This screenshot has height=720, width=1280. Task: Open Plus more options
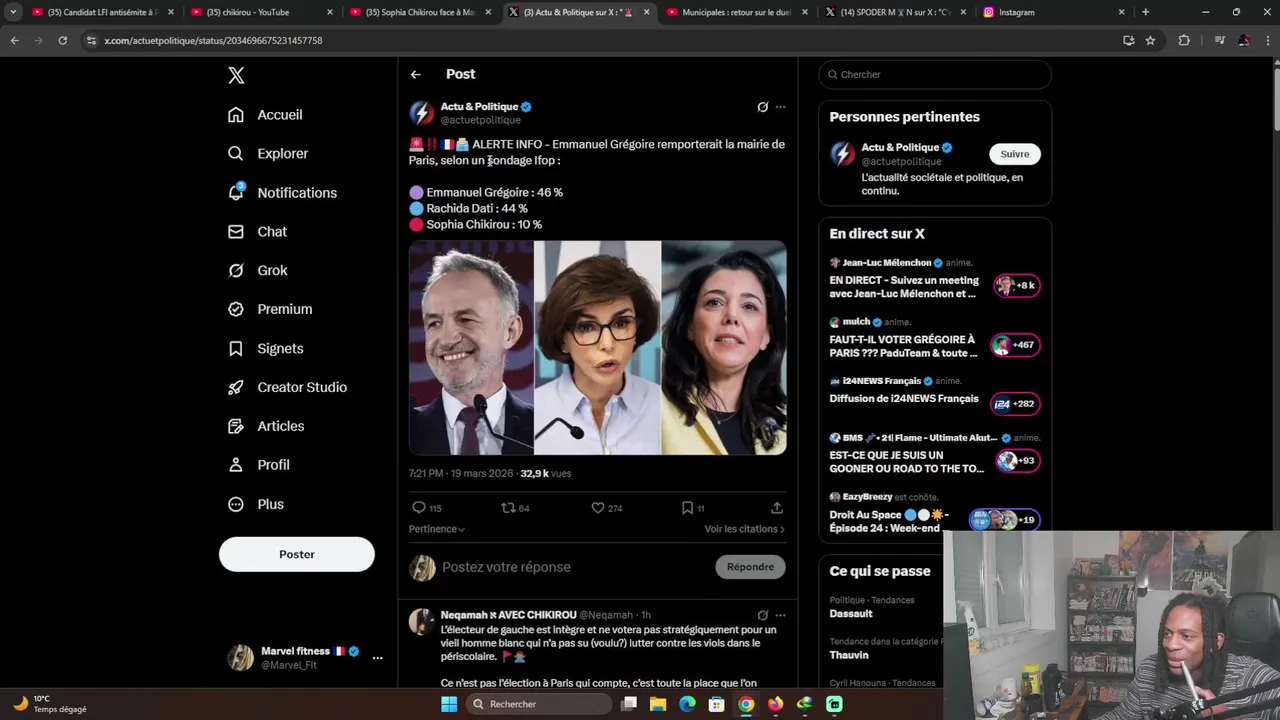pos(256,505)
